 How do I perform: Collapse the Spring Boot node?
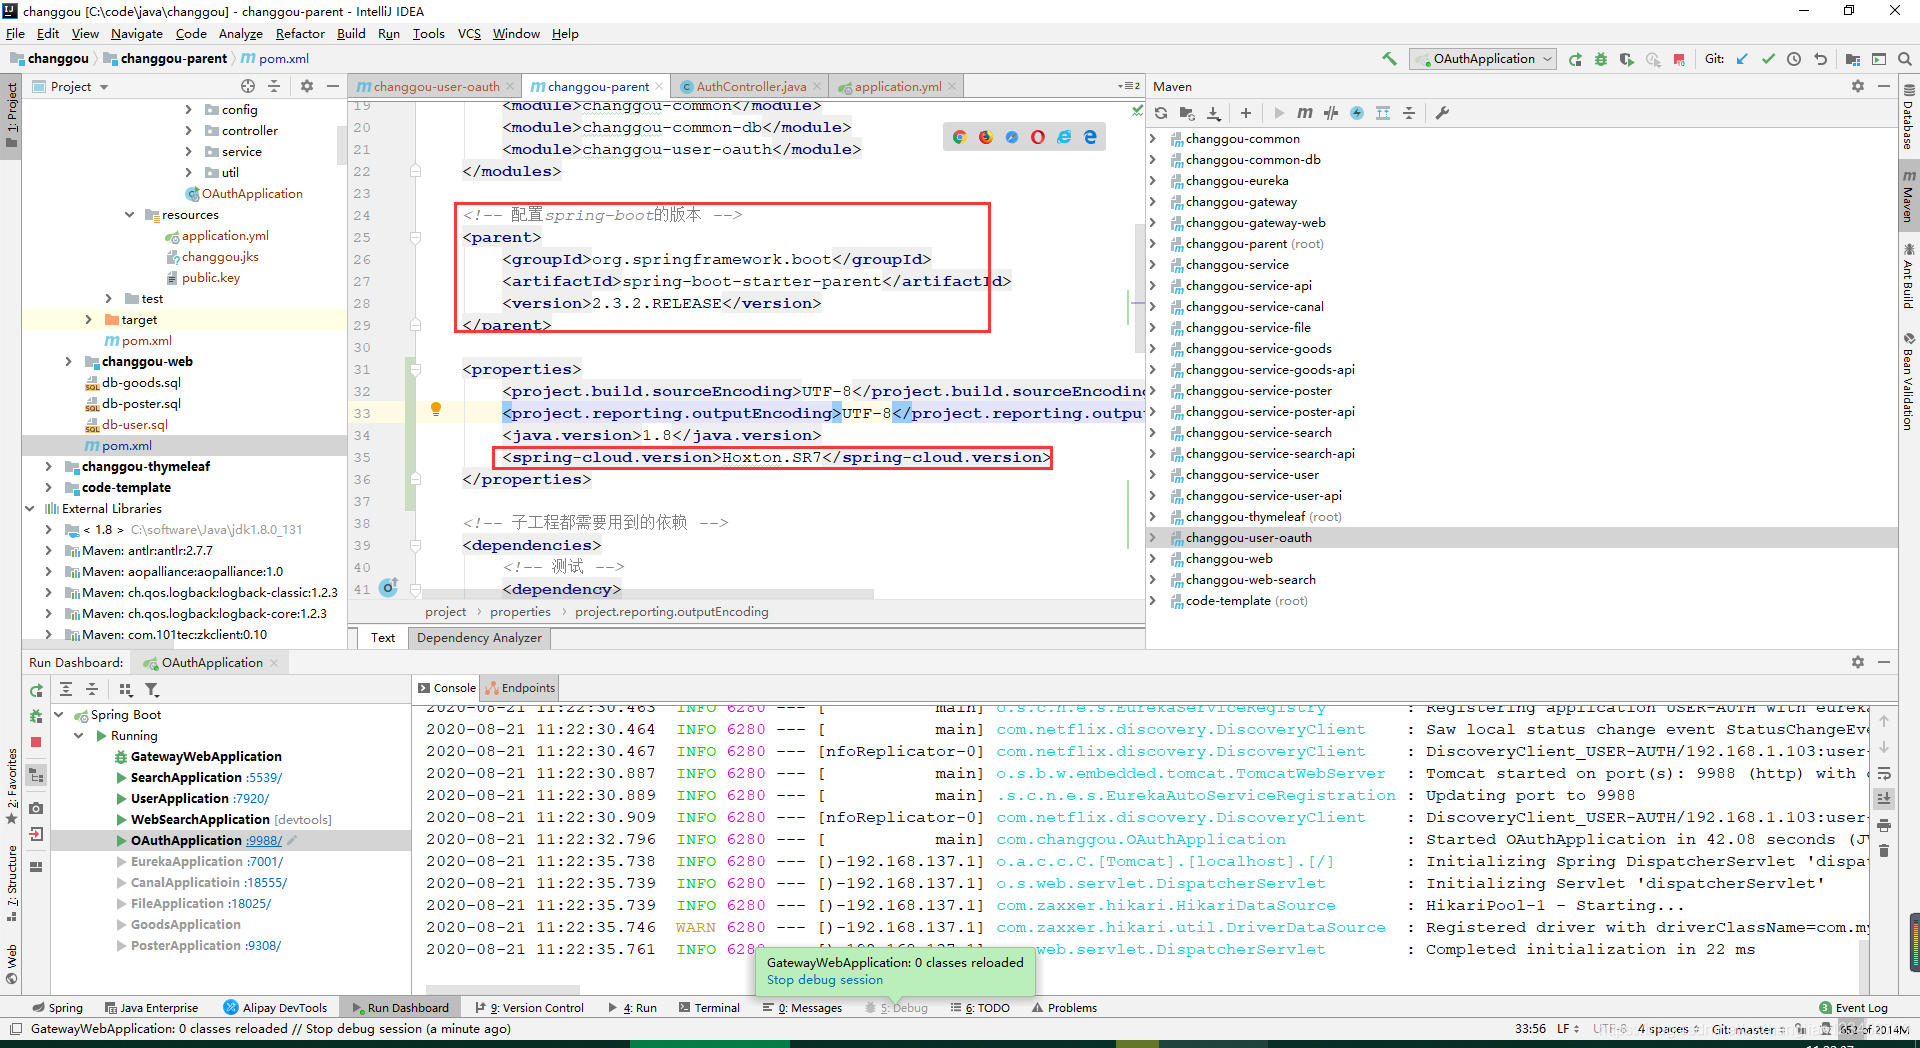click(x=59, y=715)
